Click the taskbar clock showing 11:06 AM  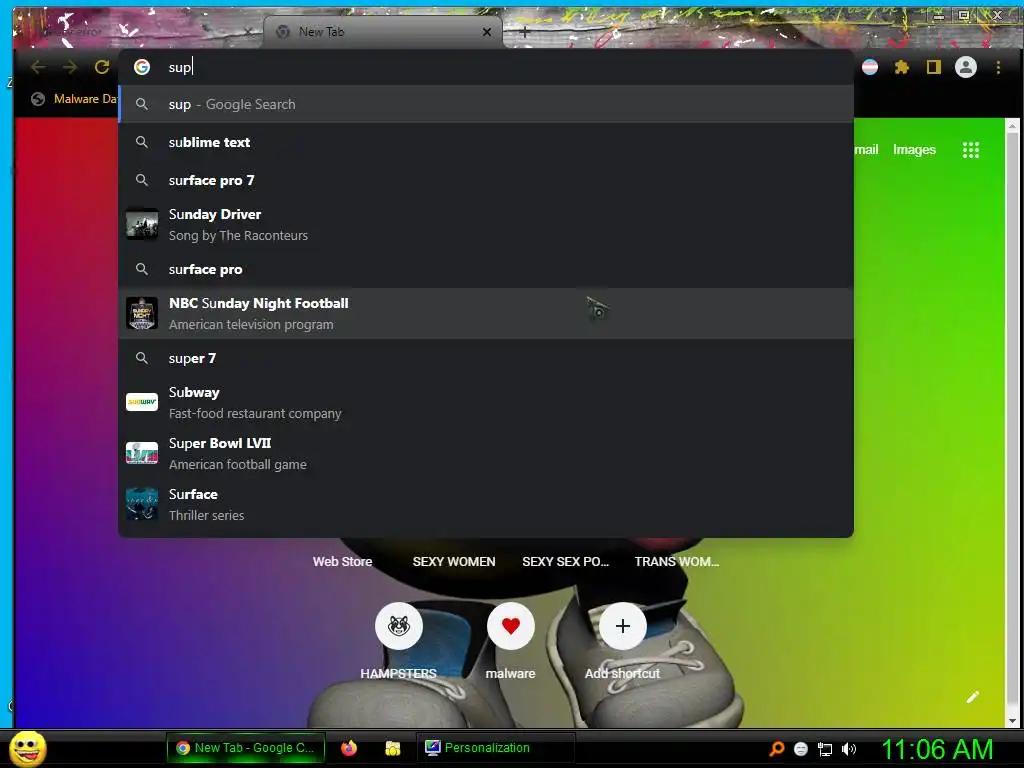pyautogui.click(x=937, y=749)
